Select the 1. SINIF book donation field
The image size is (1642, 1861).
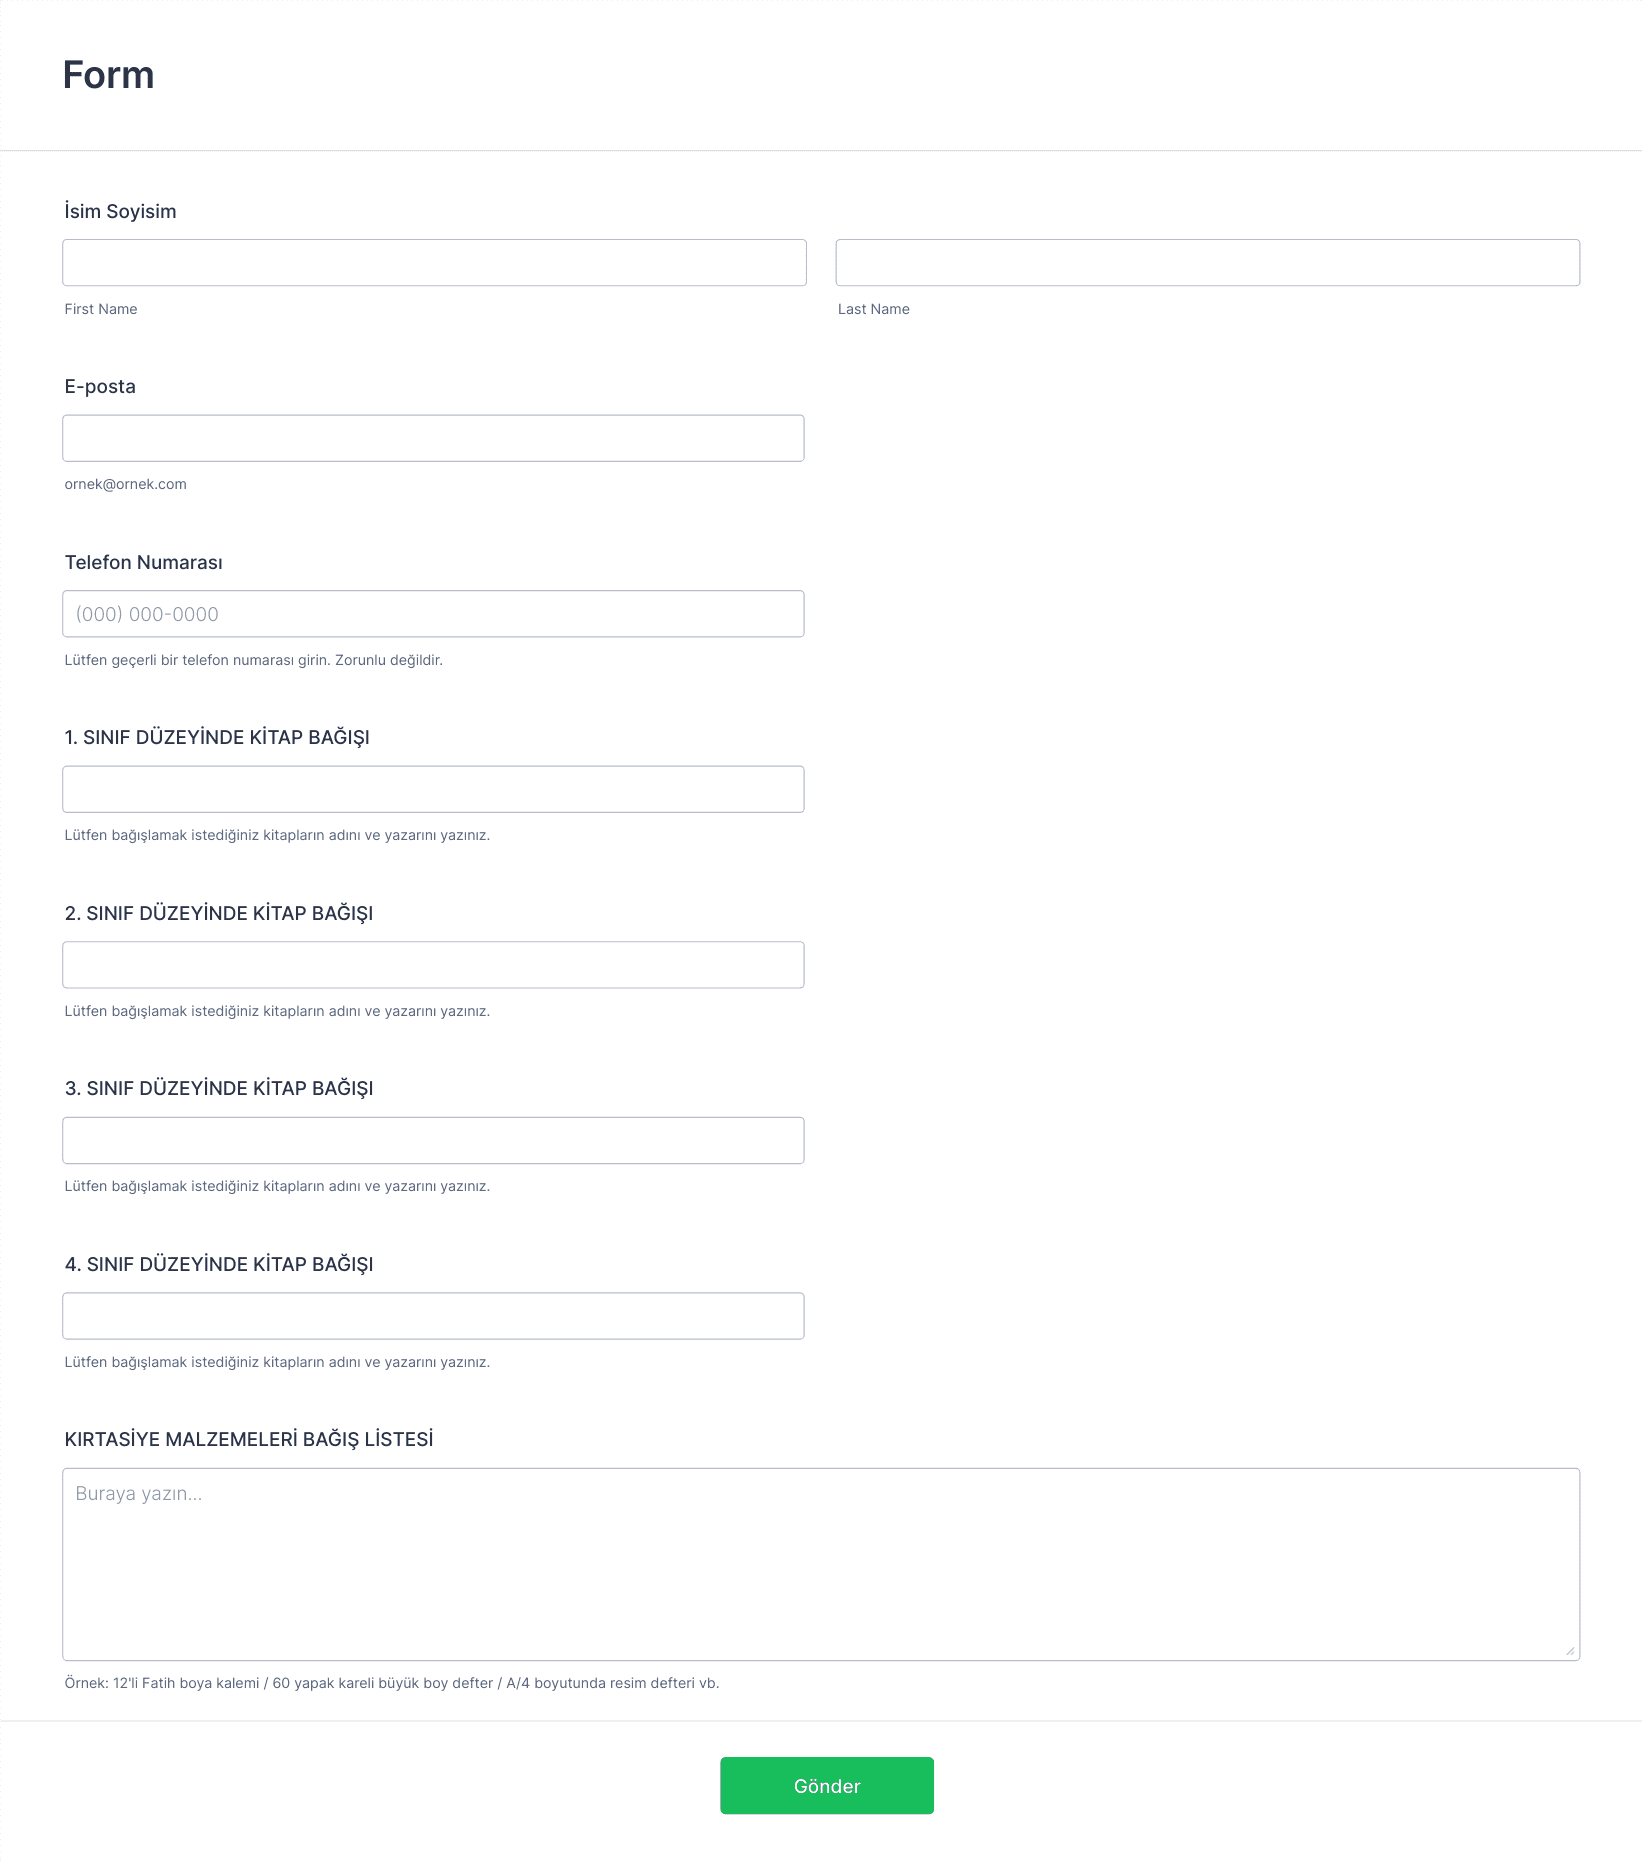tap(433, 789)
